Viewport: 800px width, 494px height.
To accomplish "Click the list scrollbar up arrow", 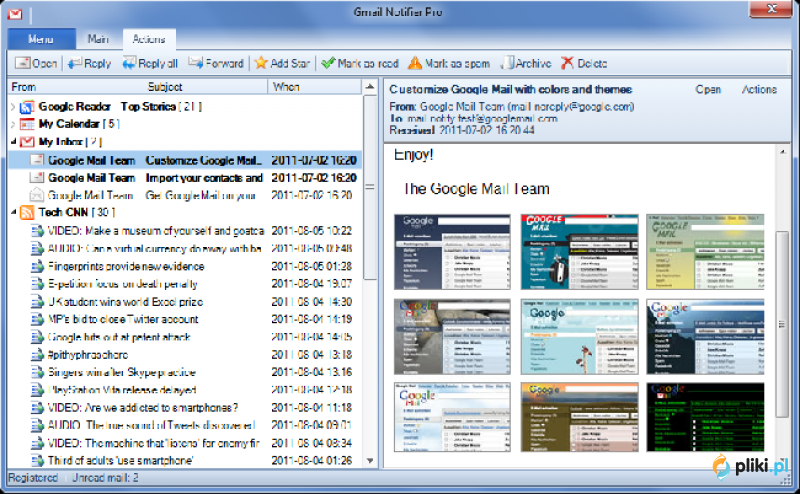I will (370, 87).
